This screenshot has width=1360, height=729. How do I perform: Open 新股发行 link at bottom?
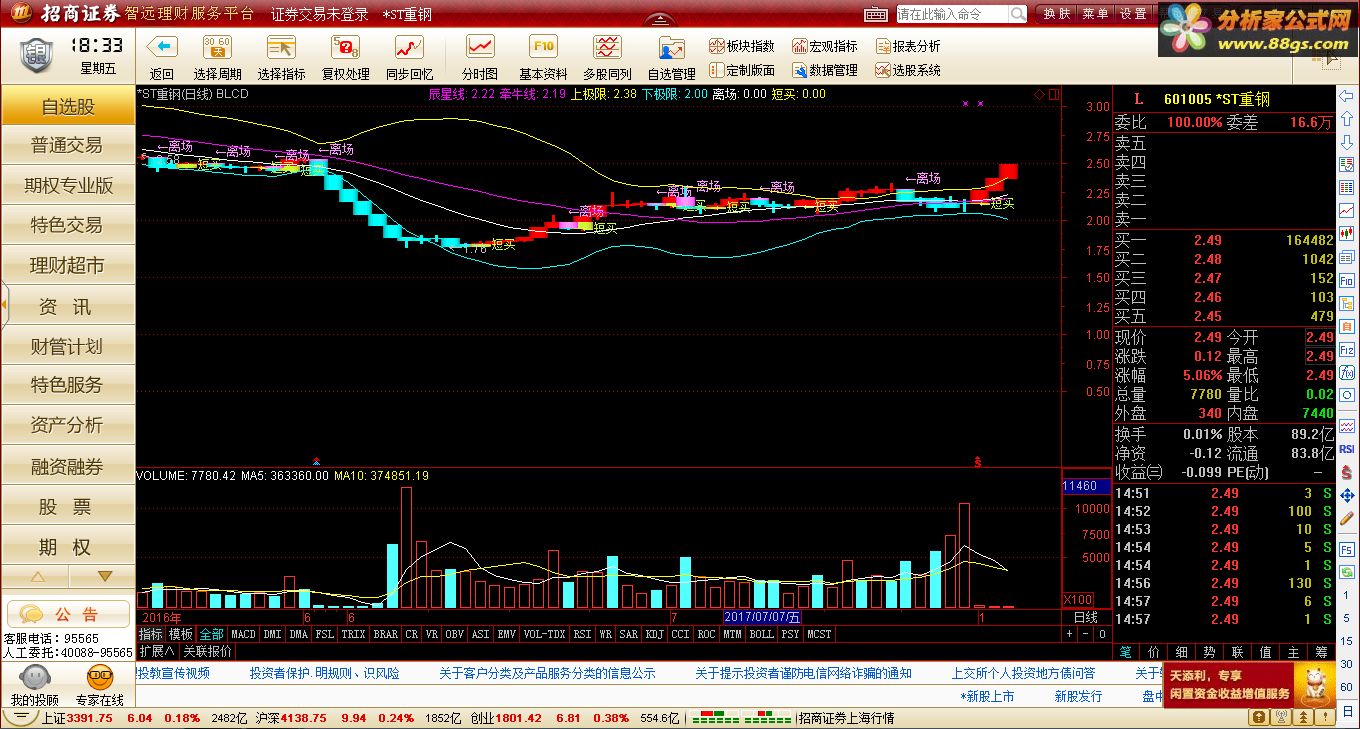(1078, 696)
